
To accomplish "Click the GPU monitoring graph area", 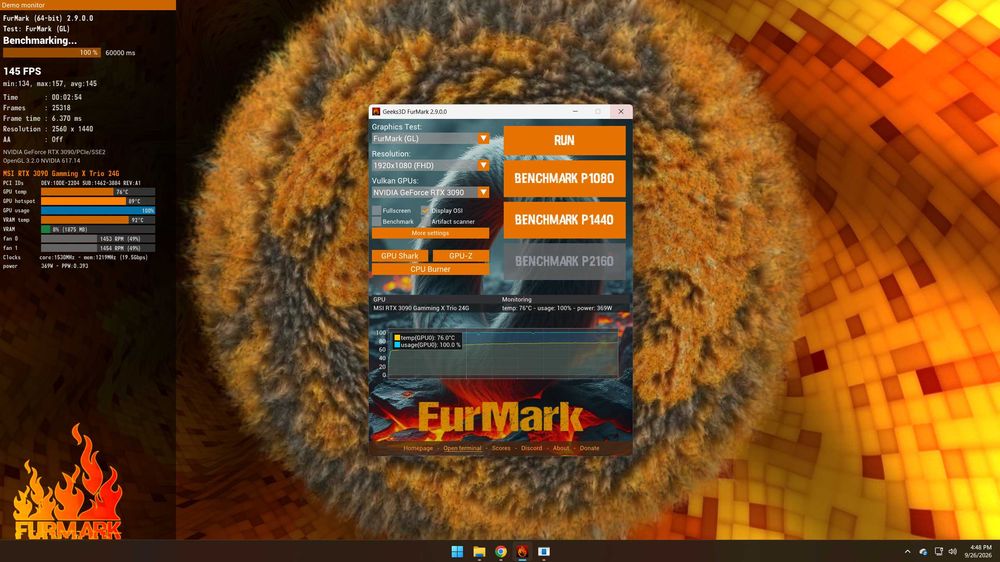I will coord(503,354).
